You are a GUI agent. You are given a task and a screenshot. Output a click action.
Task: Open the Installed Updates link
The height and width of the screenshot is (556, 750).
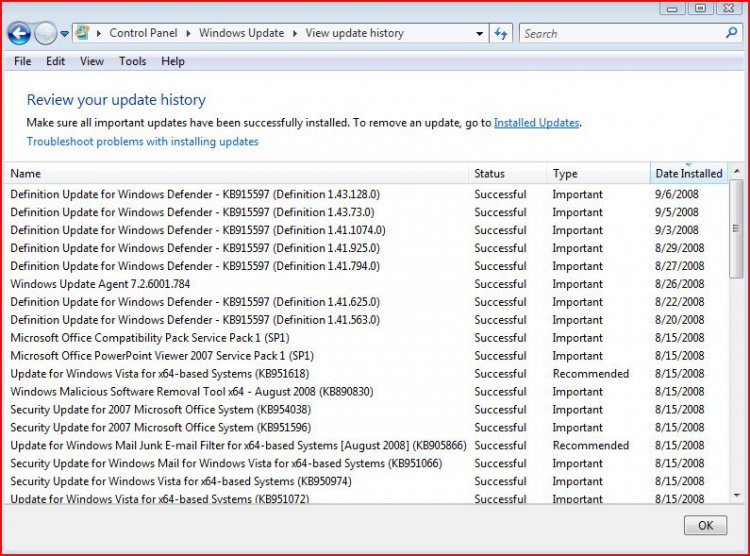click(x=536, y=123)
